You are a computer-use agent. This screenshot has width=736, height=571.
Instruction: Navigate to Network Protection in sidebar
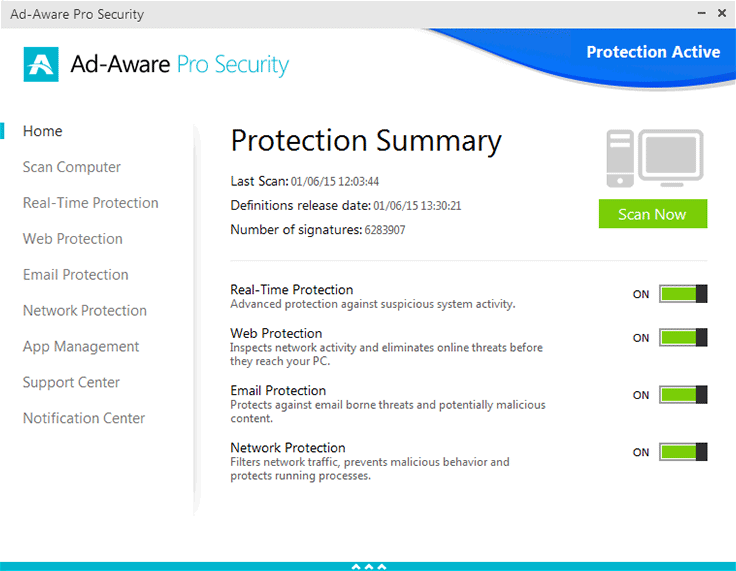(x=85, y=311)
